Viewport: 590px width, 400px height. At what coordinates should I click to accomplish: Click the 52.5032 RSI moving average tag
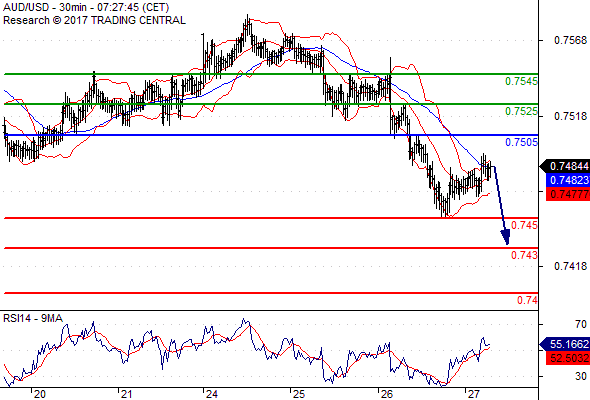click(x=568, y=358)
